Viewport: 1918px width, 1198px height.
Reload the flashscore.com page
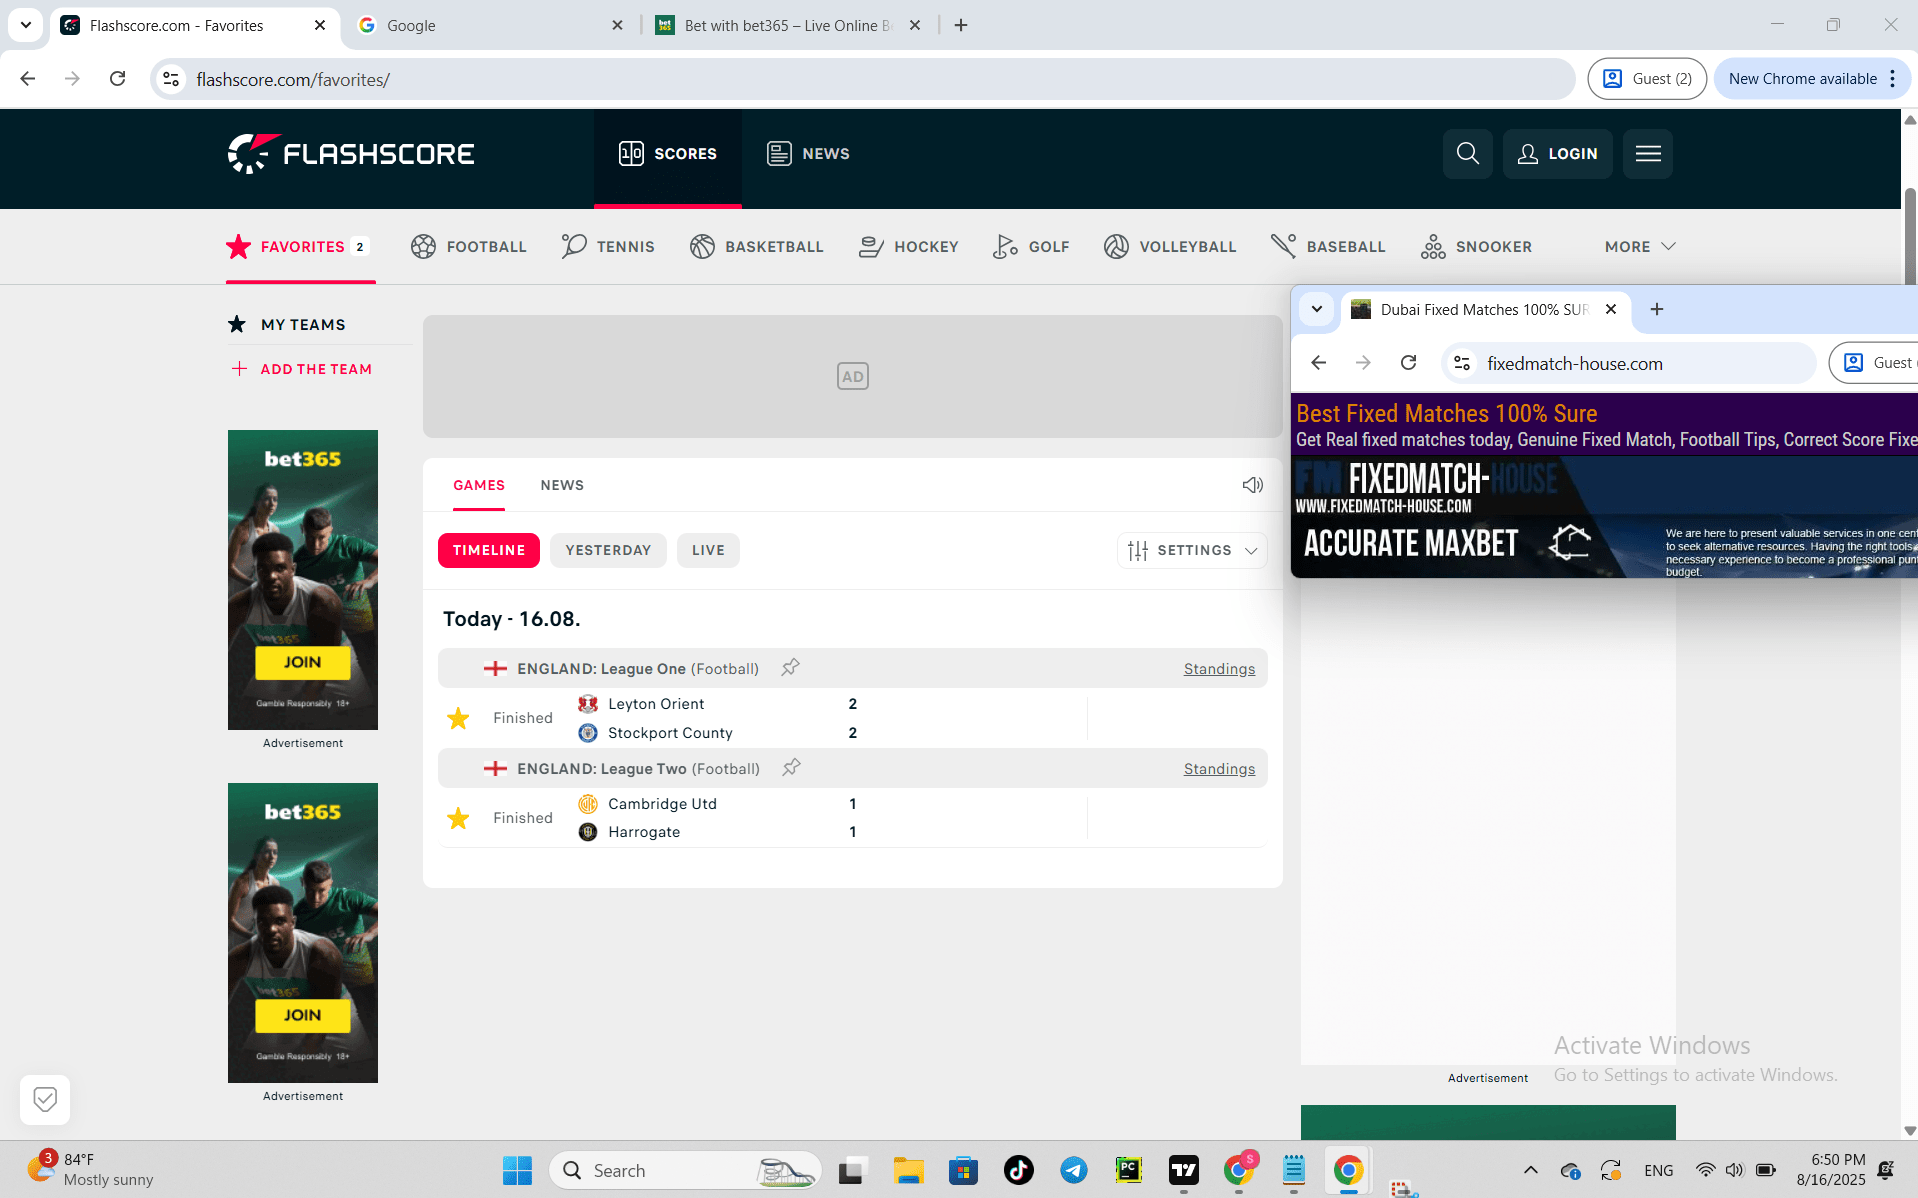117,79
